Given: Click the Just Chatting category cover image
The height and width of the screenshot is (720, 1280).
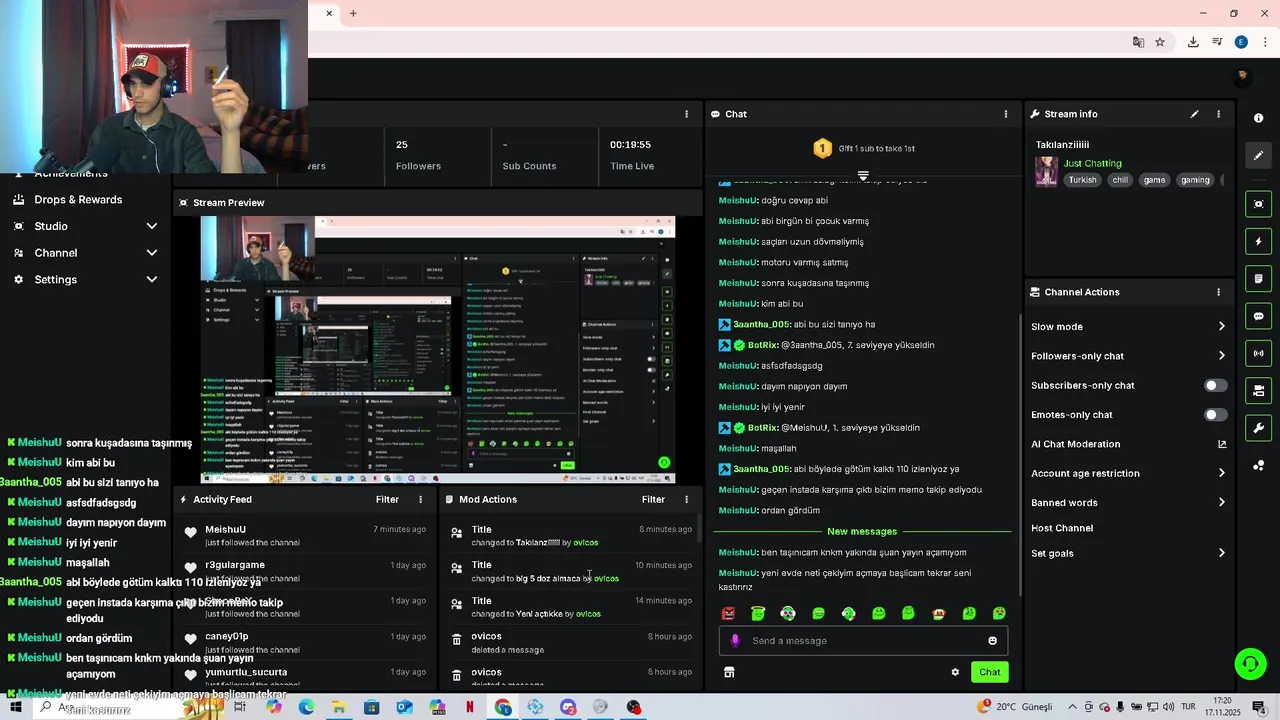Looking at the screenshot, I should click(1047, 171).
